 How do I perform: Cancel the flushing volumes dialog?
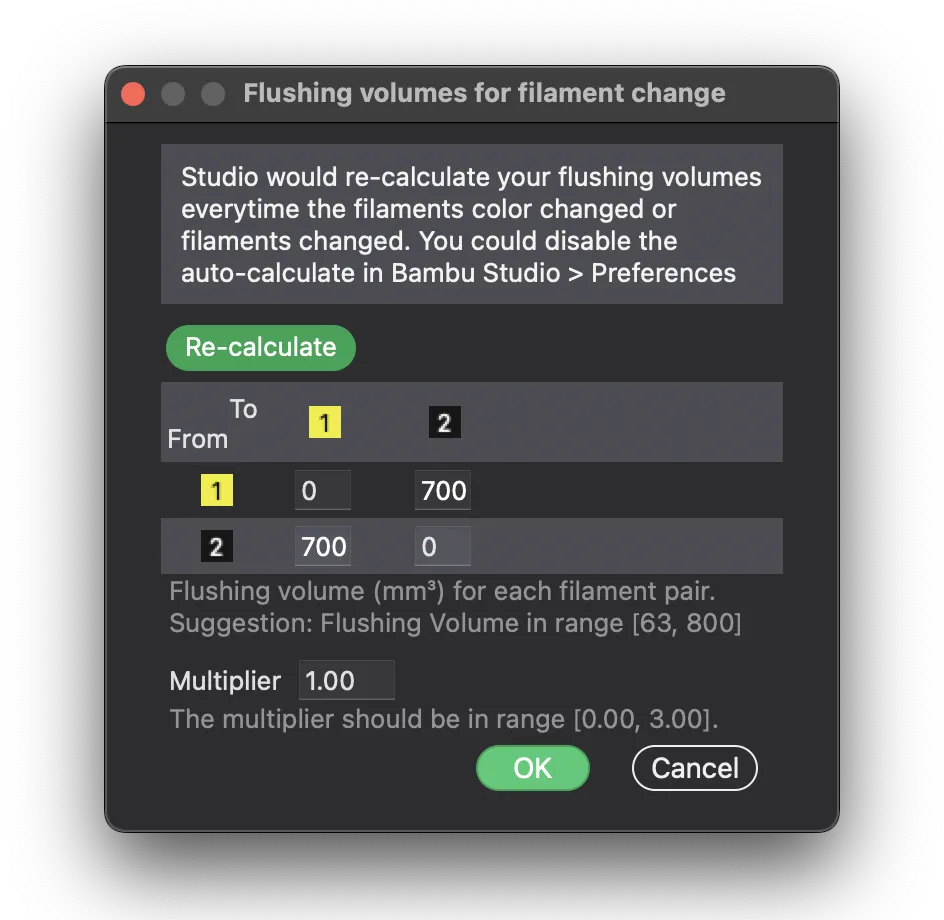click(694, 768)
